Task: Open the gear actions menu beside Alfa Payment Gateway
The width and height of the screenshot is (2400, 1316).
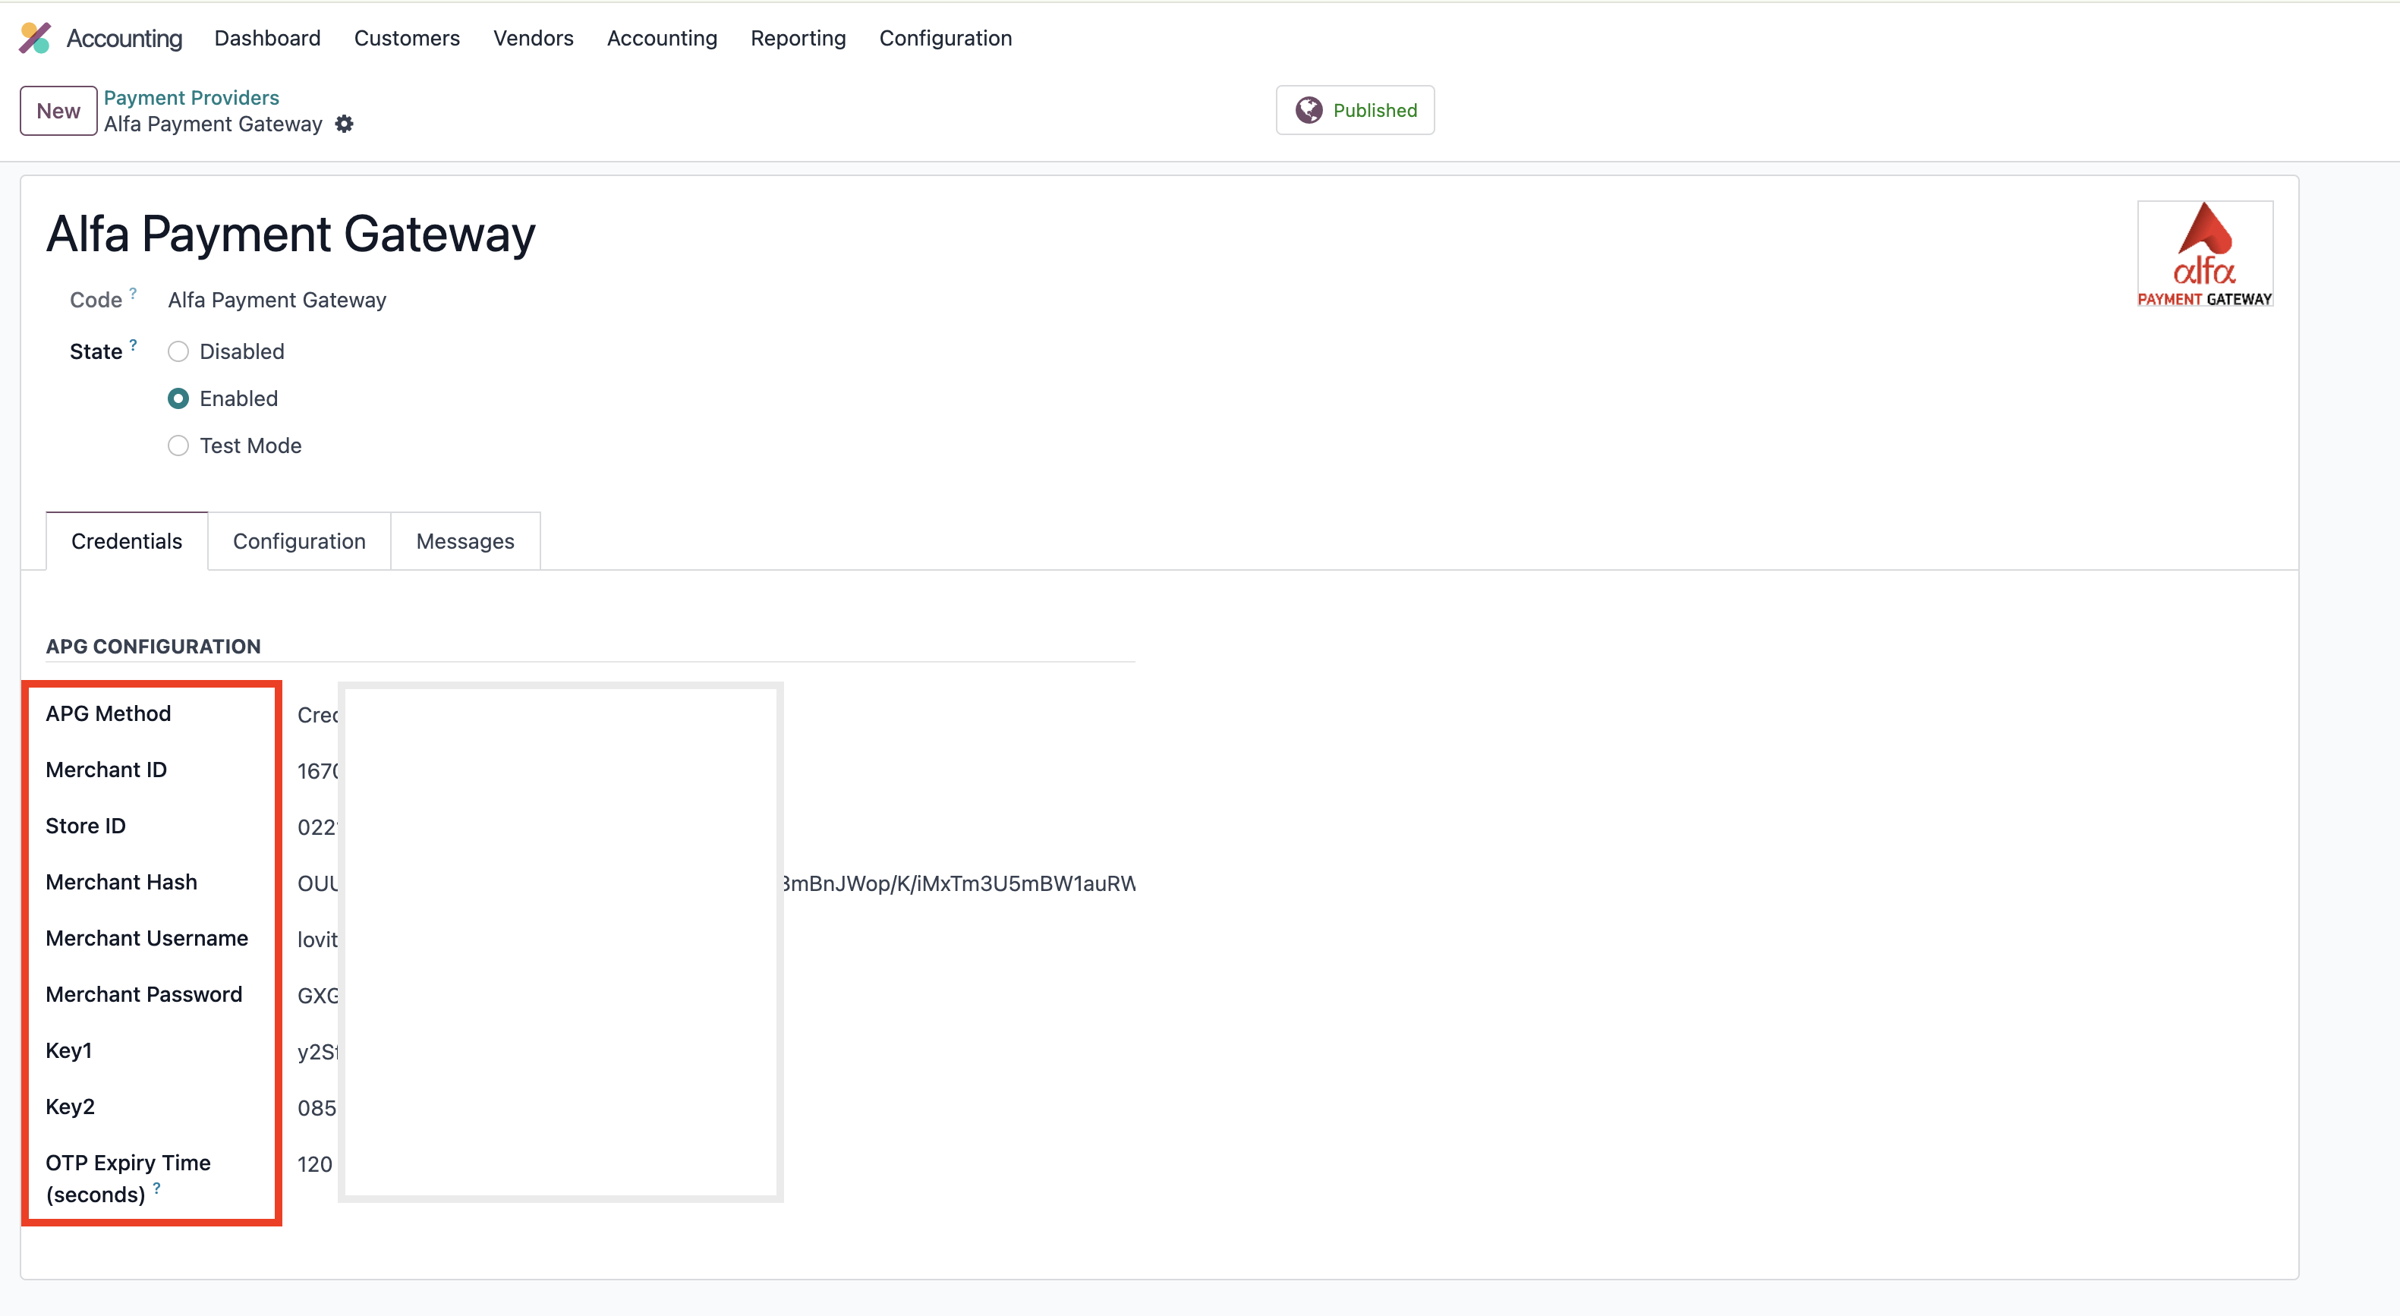Action: [344, 124]
